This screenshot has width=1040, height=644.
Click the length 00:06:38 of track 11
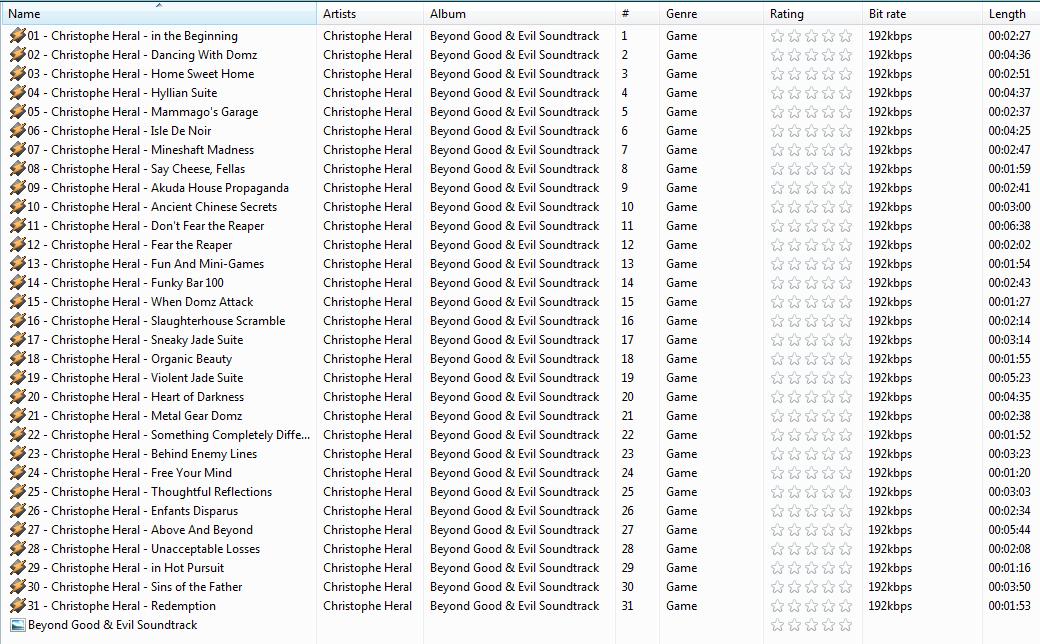(x=1009, y=226)
